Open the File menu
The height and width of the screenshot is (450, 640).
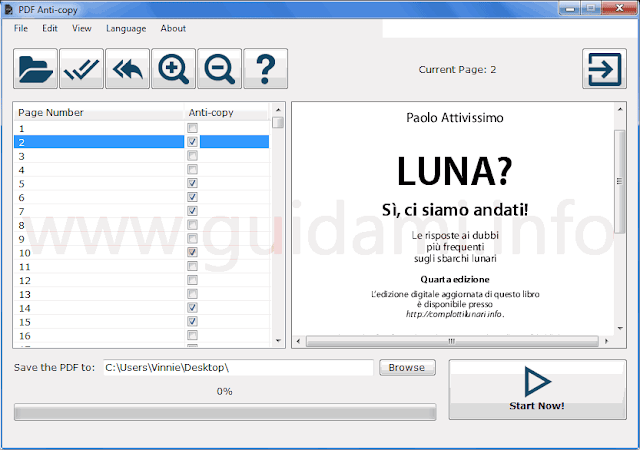pos(21,28)
